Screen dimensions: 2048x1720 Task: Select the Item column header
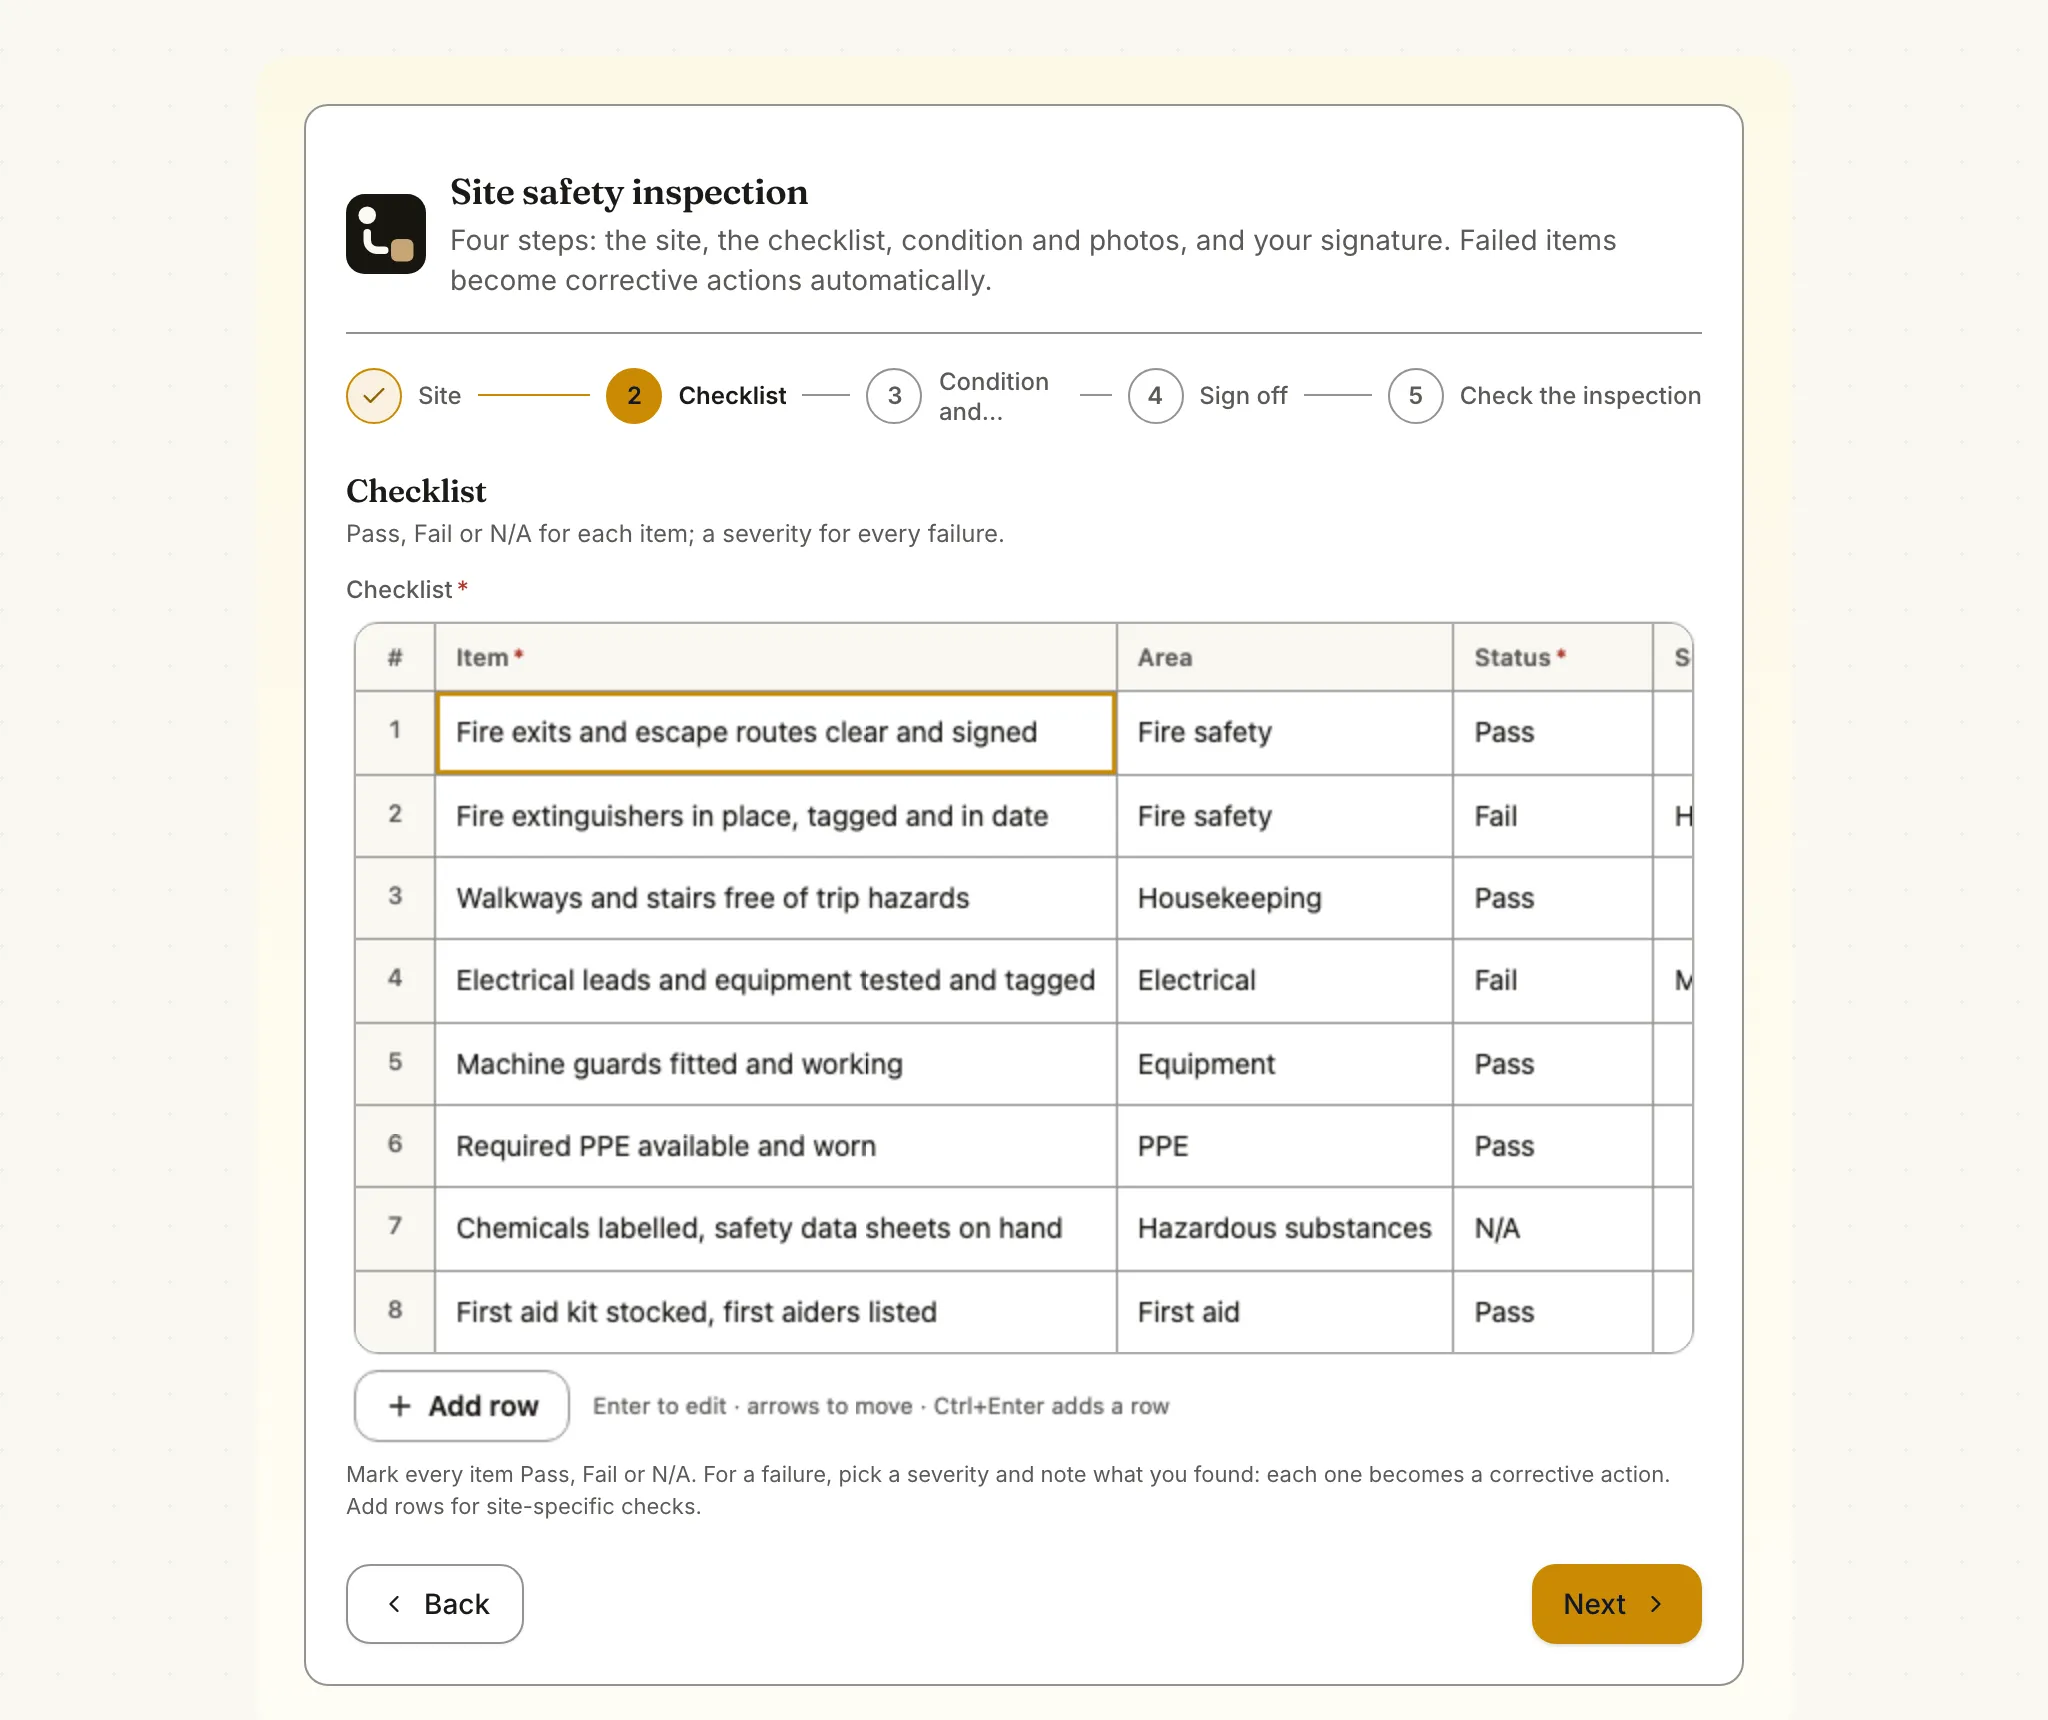[x=776, y=657]
